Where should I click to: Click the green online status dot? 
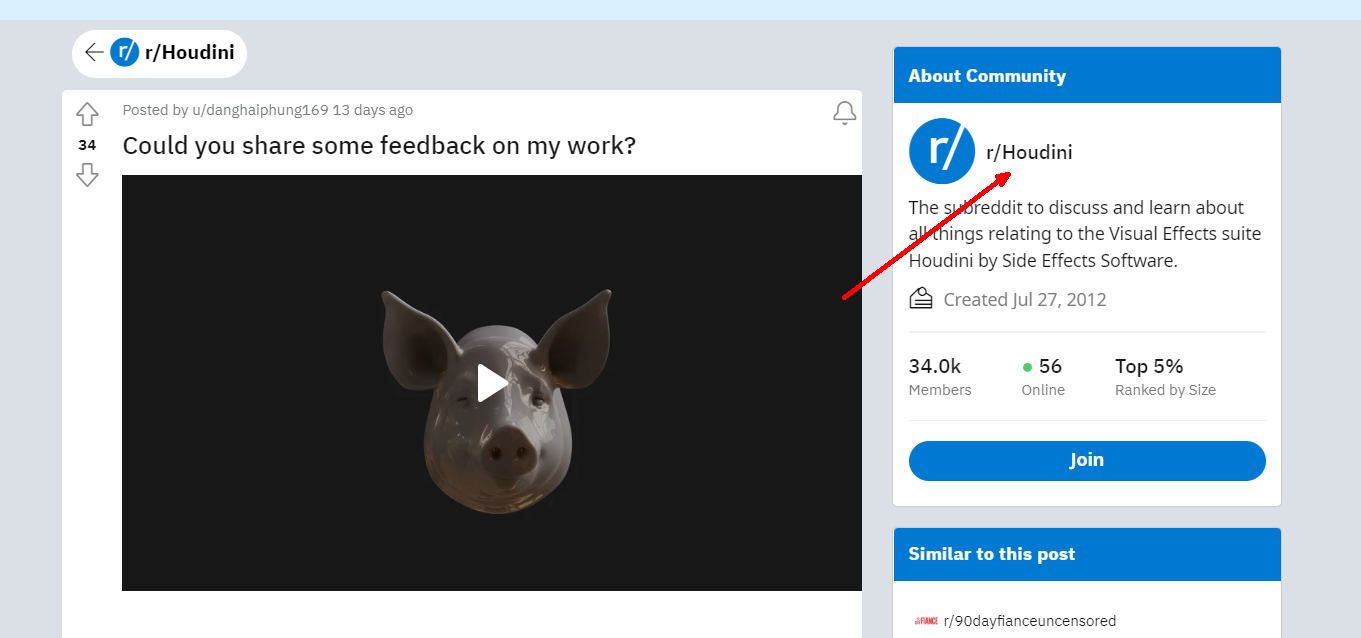1027,367
